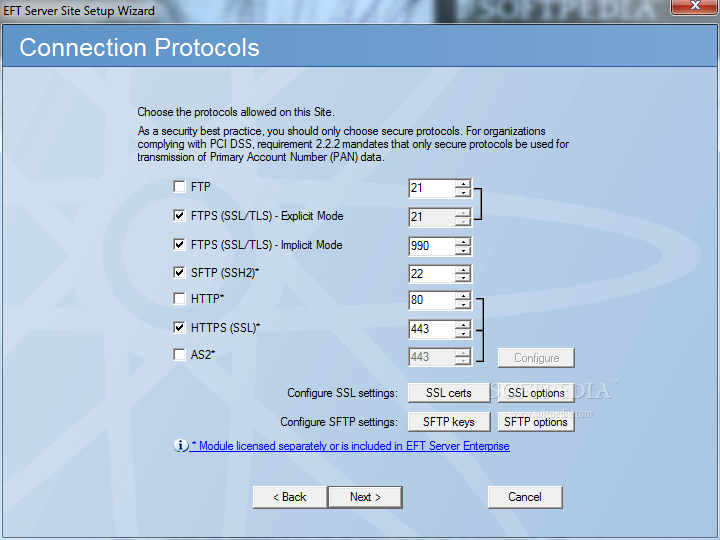Increase HTTP port 80 with up arrow
This screenshot has height=540, width=720.
coord(463,296)
